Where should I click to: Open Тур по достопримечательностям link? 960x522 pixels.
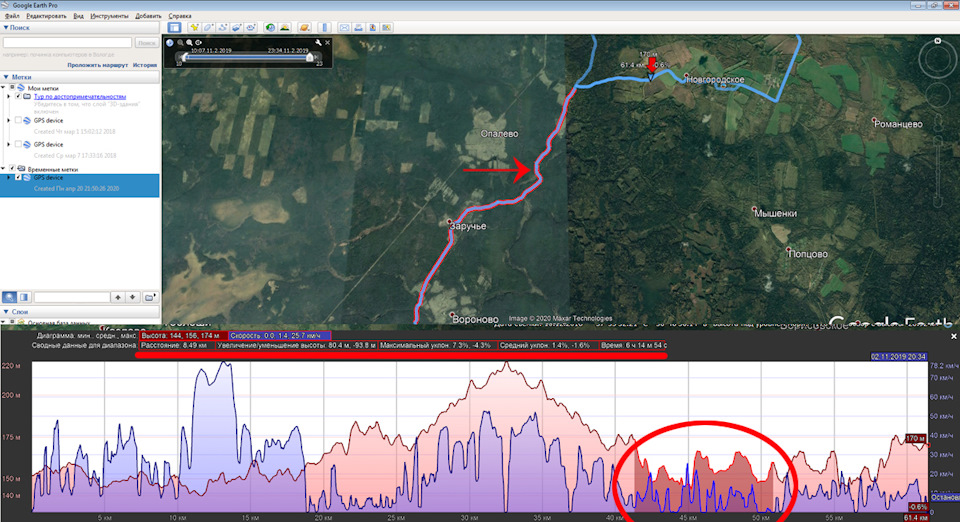(x=80, y=97)
